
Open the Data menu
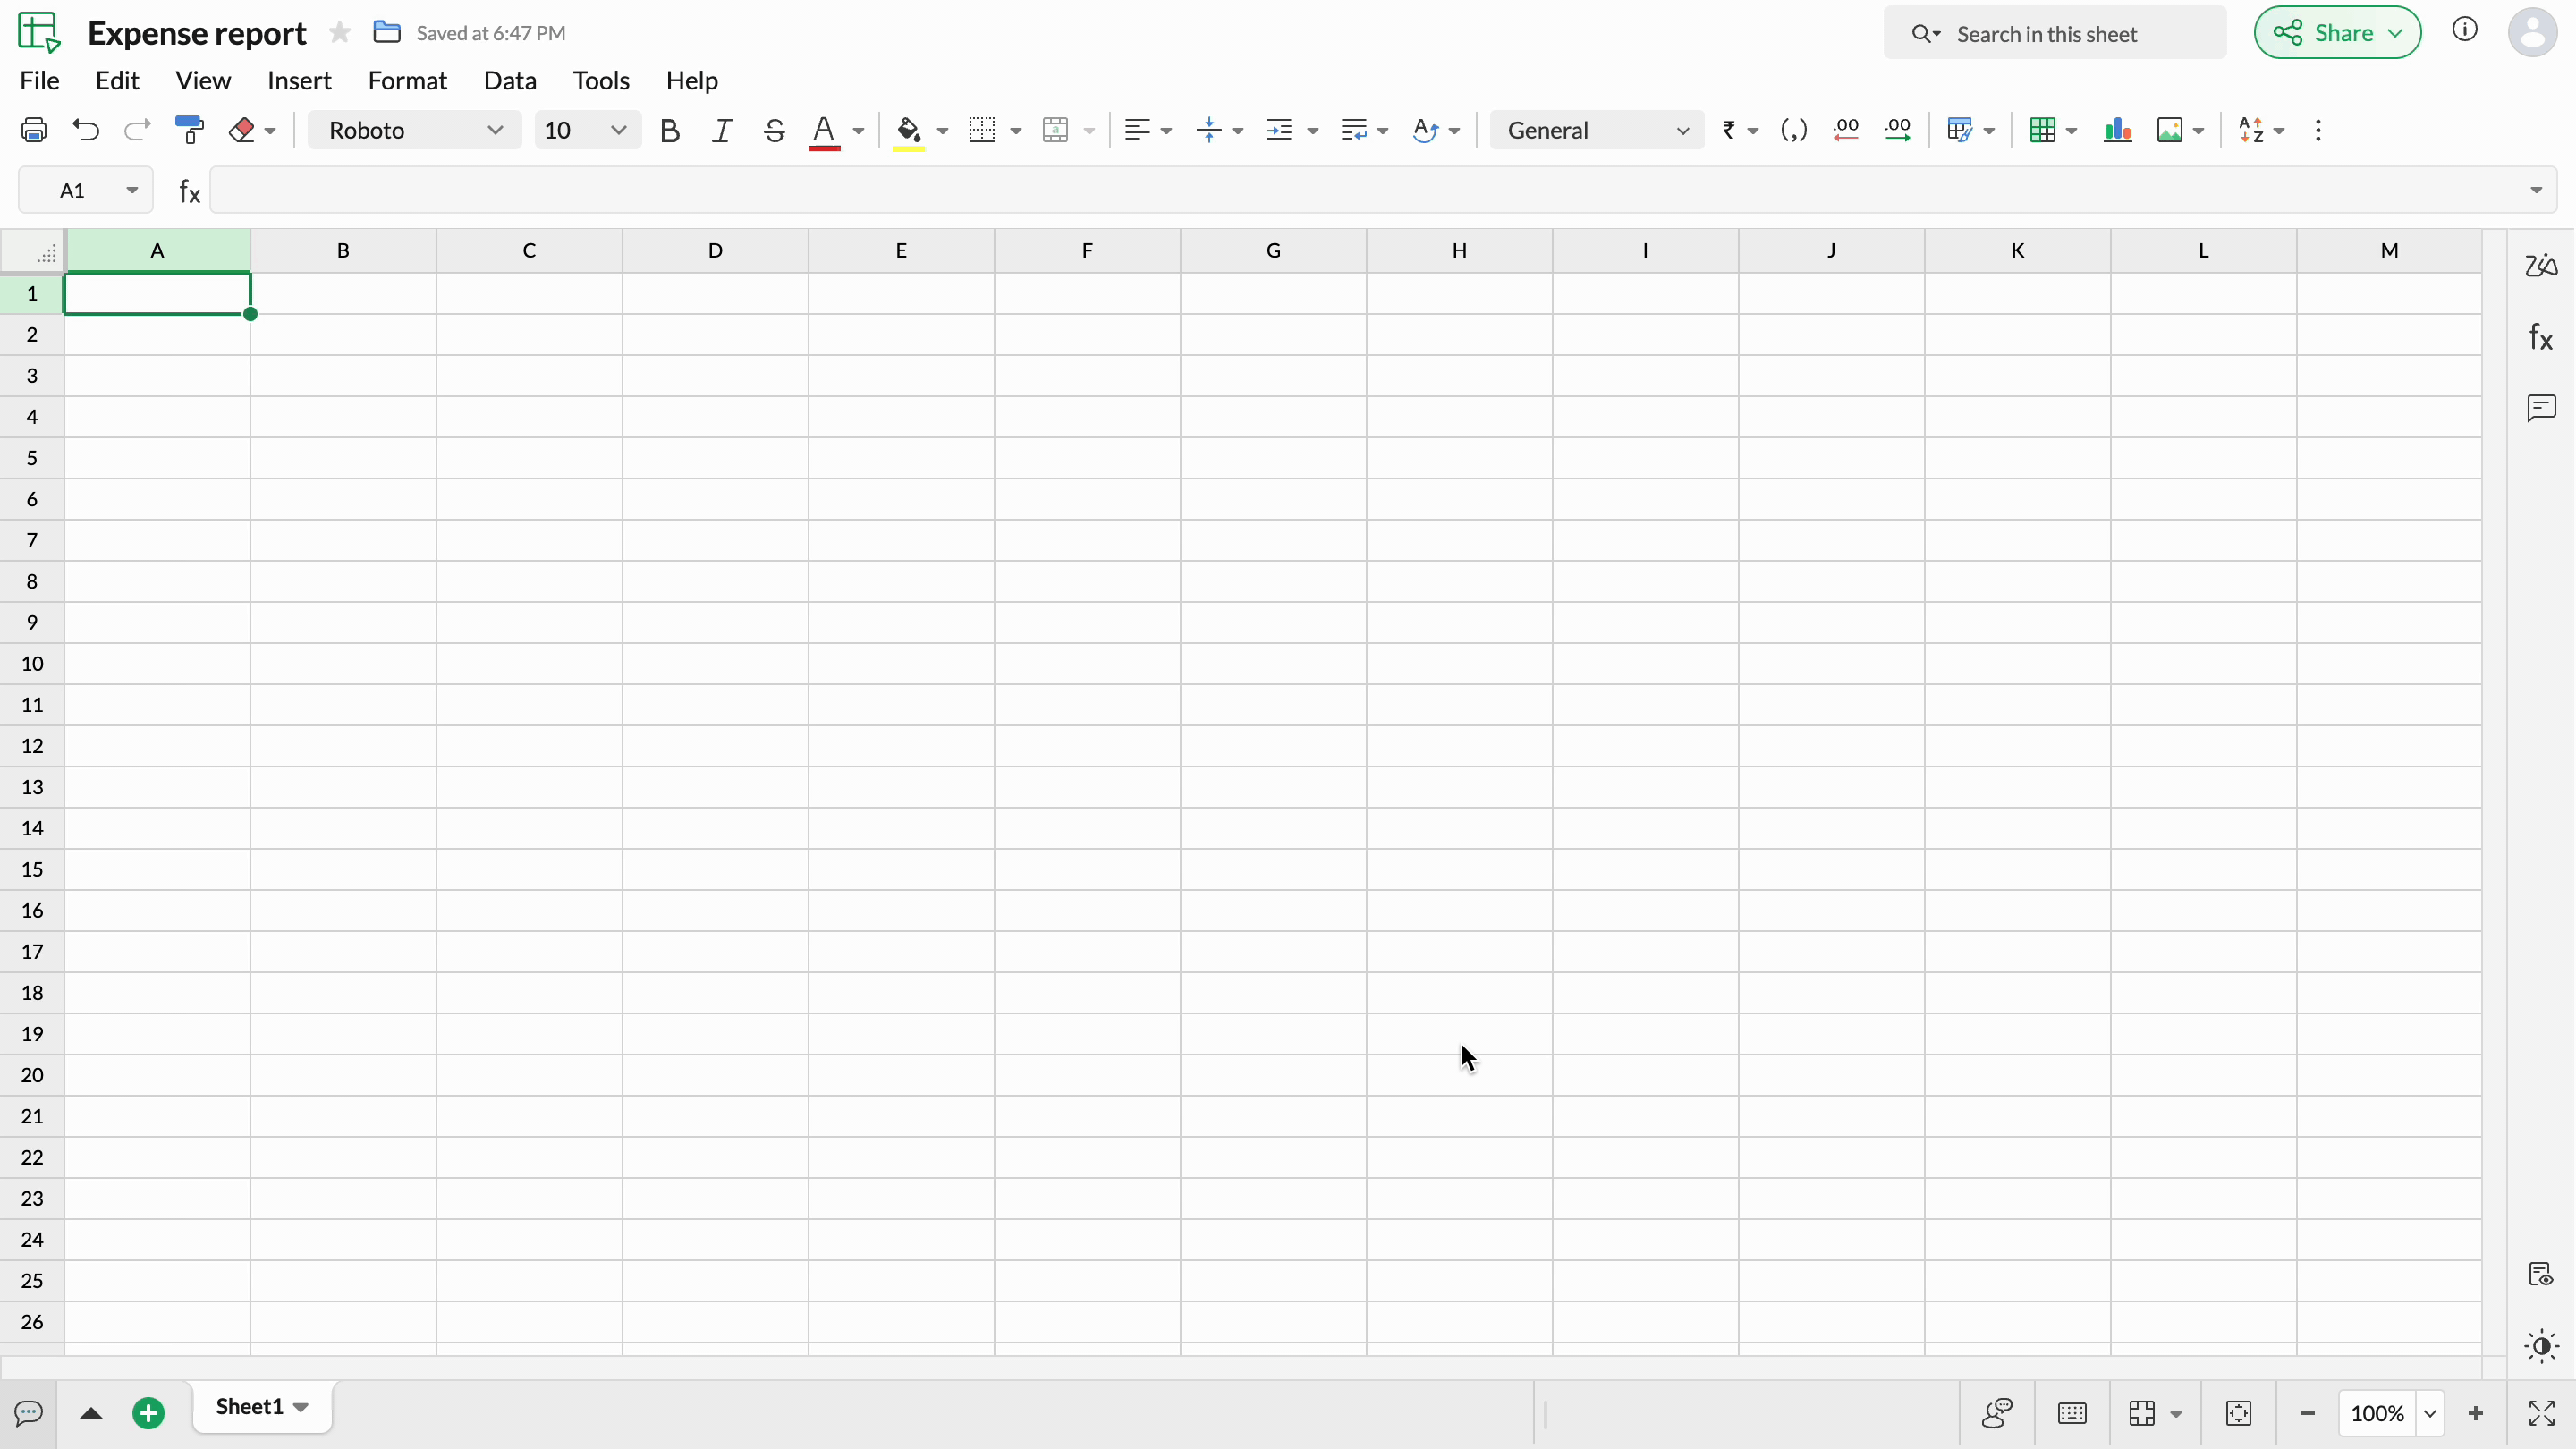click(x=510, y=80)
